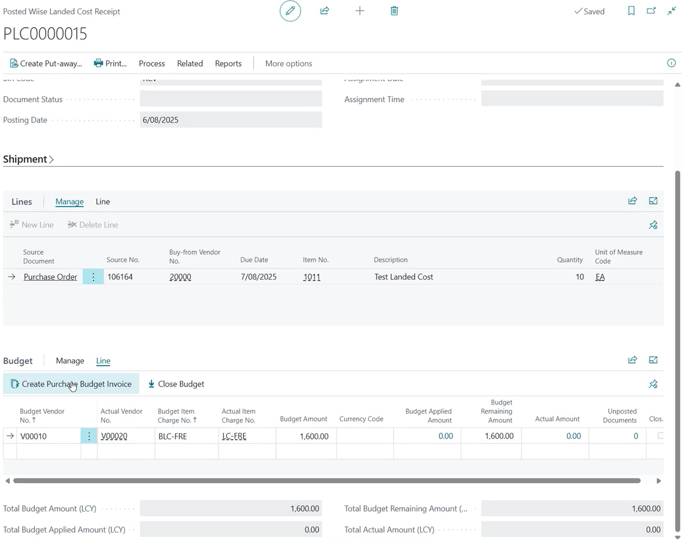Select the Line tab in Budget section
Screen dimensions: 688x540
[x=103, y=361]
